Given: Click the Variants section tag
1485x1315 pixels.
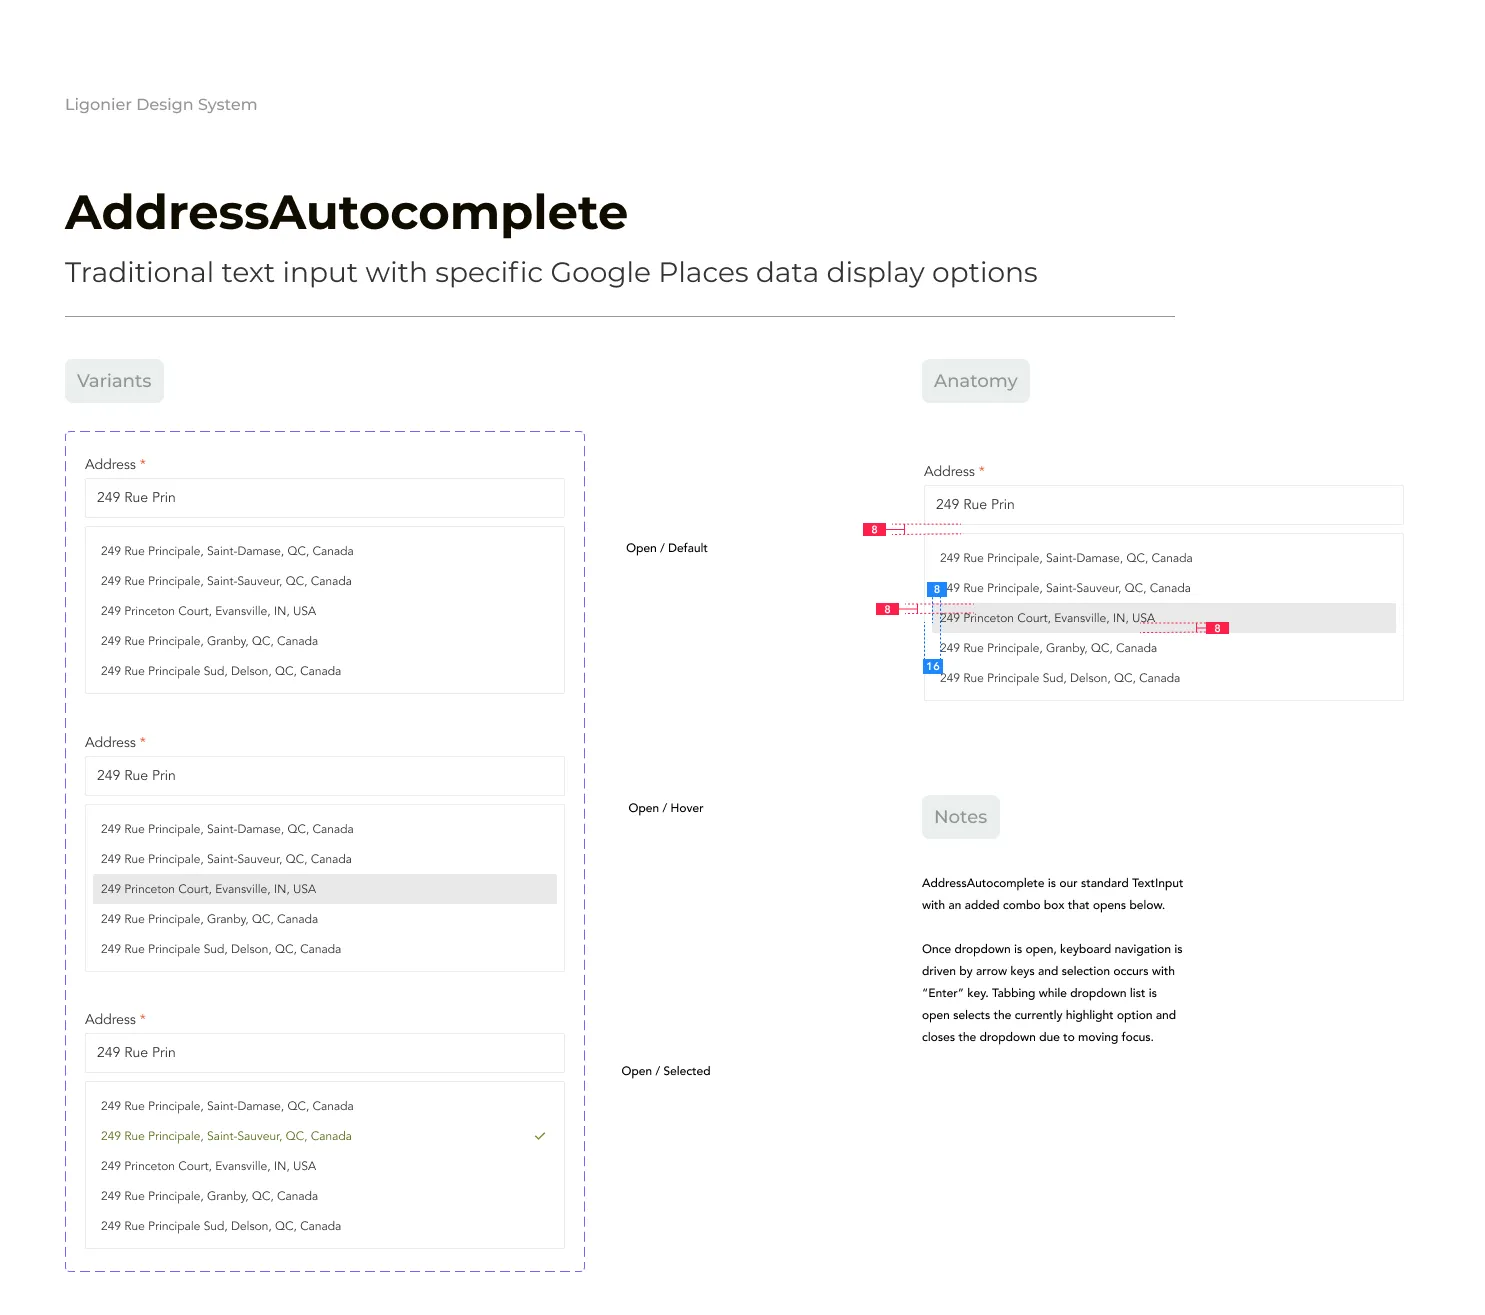Looking at the screenshot, I should [x=114, y=381].
